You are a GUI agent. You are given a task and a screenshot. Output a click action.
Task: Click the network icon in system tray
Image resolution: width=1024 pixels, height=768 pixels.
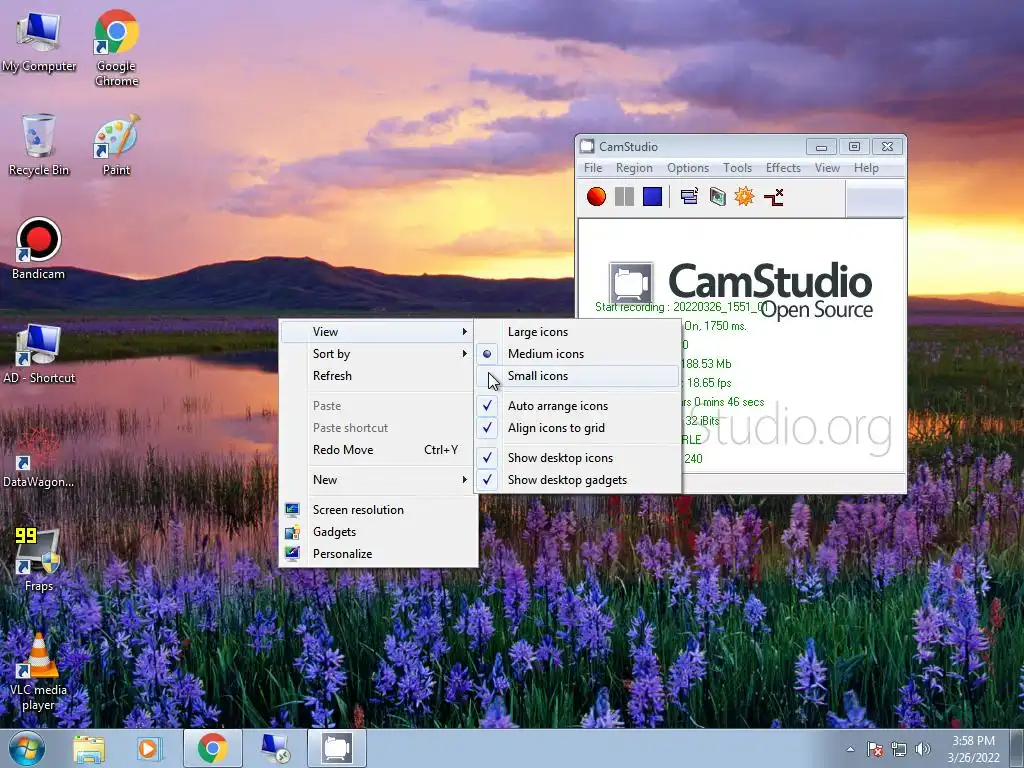pos(899,749)
